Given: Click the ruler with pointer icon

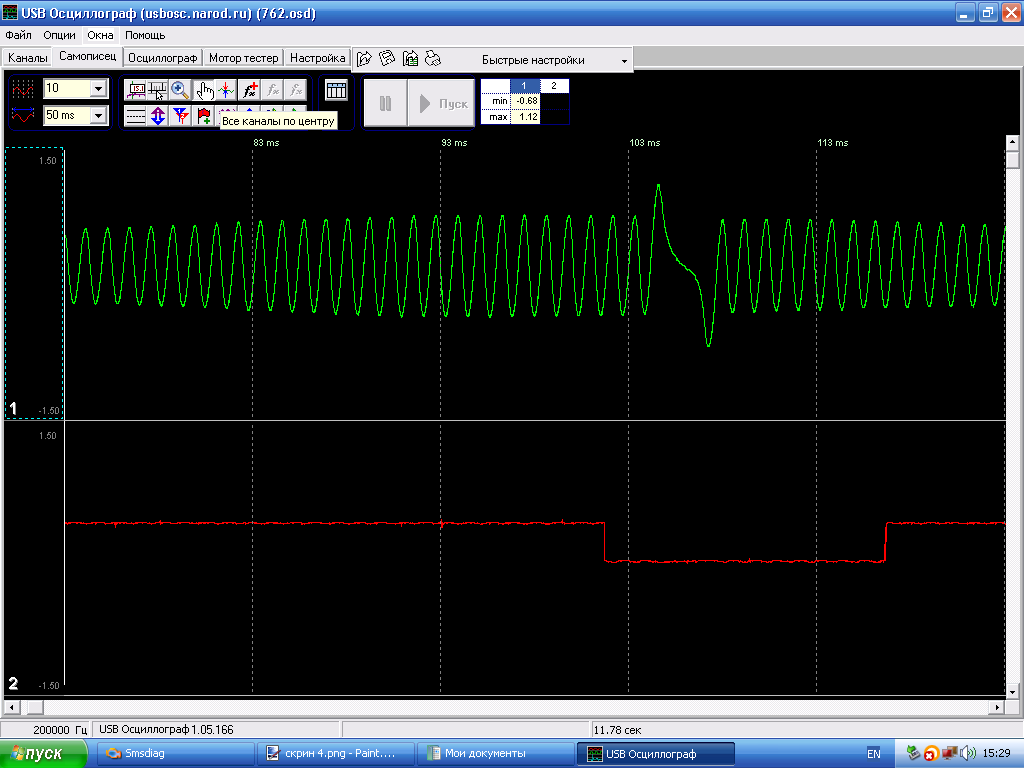Looking at the screenshot, I should (158, 89).
